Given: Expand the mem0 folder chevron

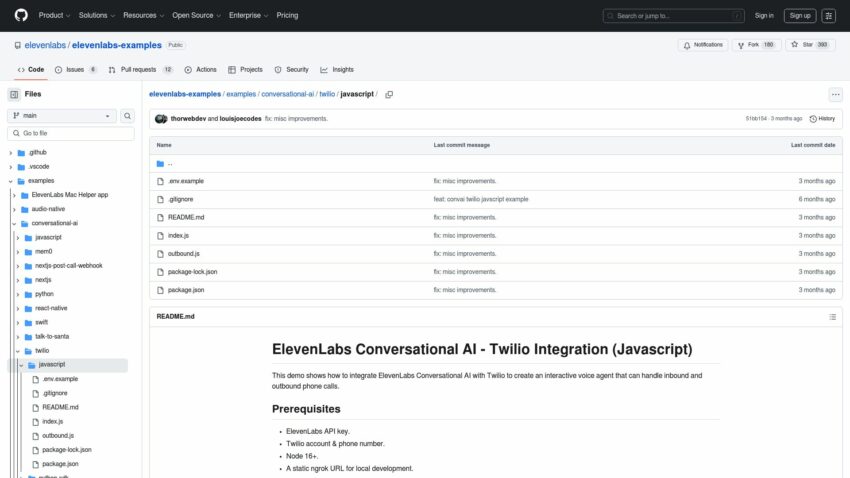Looking at the screenshot, I should 18,252.
